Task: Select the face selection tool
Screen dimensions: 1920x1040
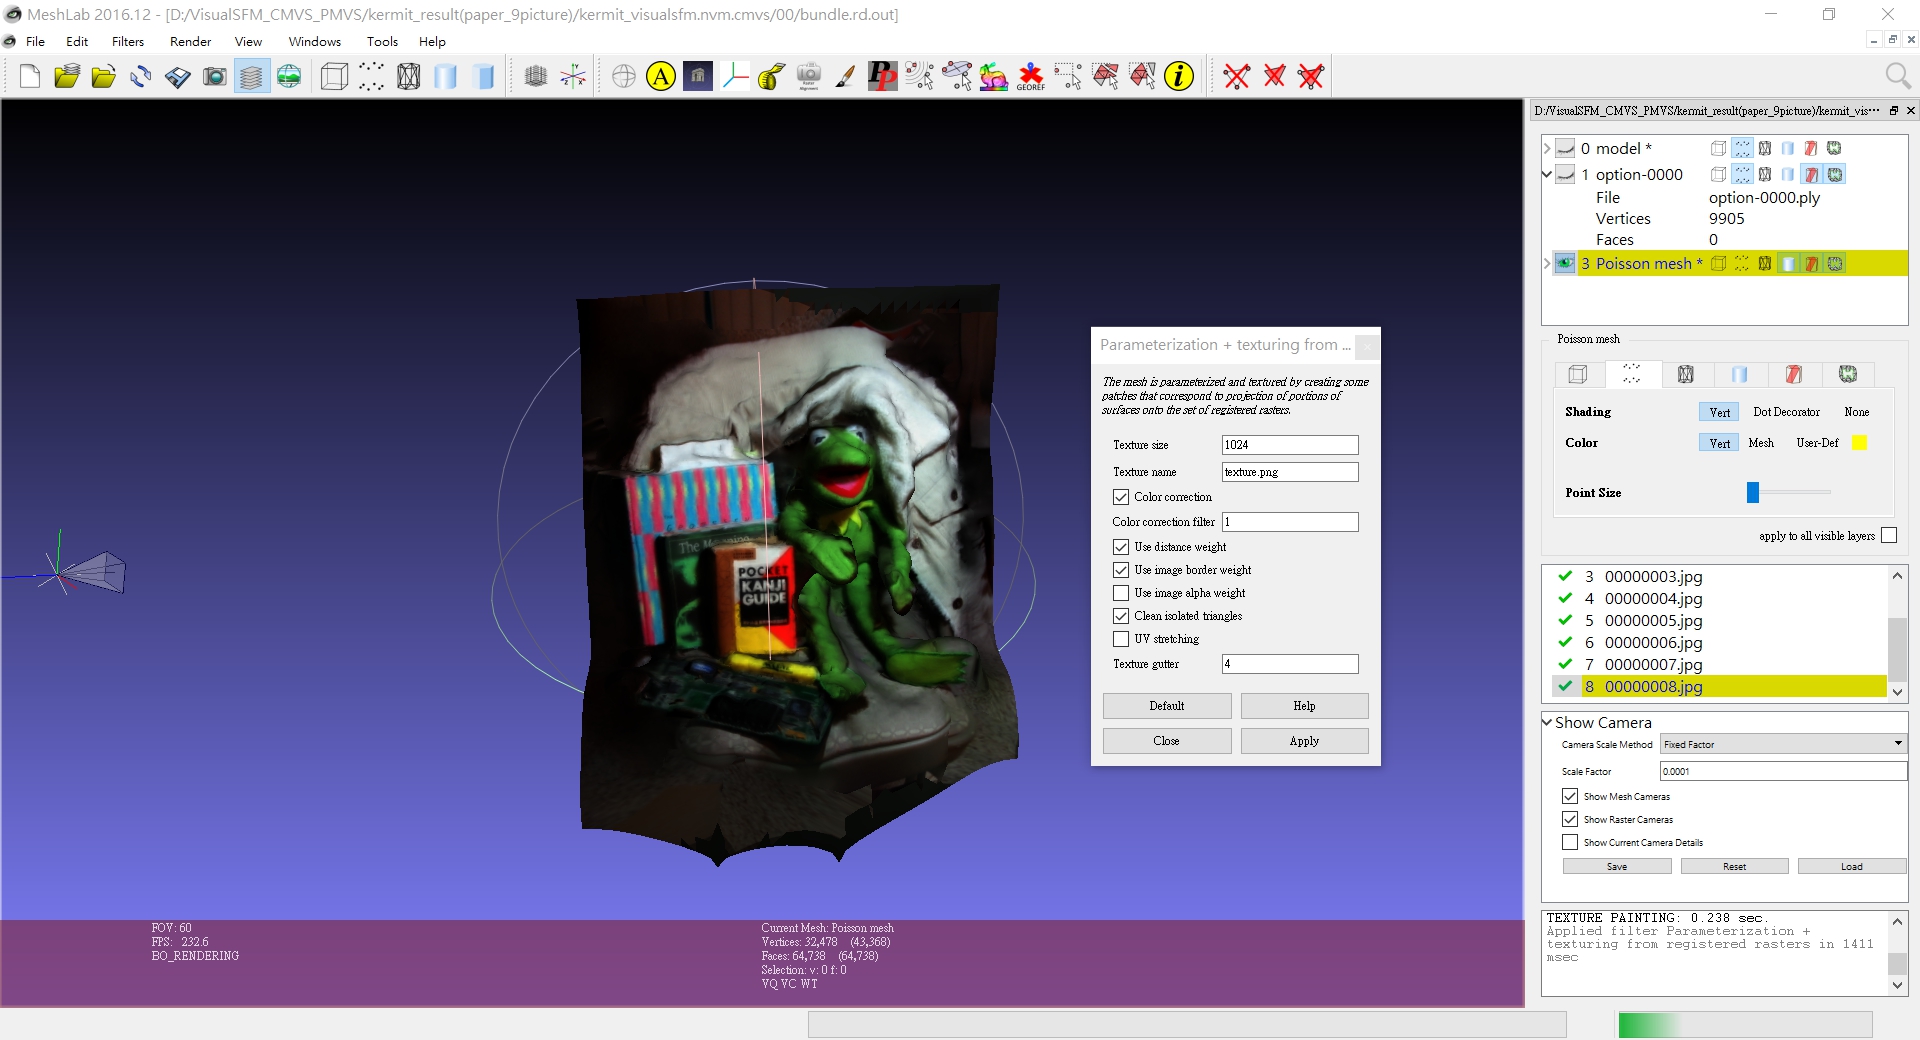Action: [1106, 76]
